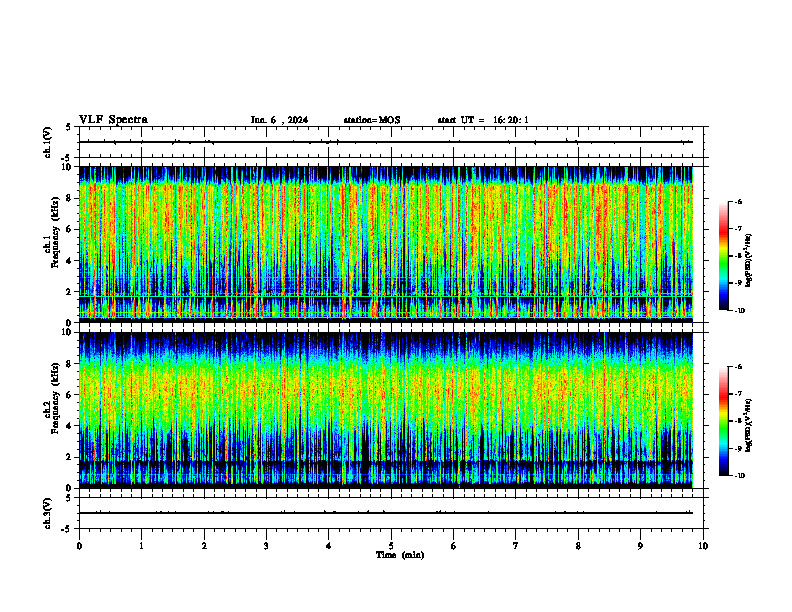Click the "start UT = 16:20: 1" text
Viewport: 792px width, 612px height.
click(x=483, y=120)
